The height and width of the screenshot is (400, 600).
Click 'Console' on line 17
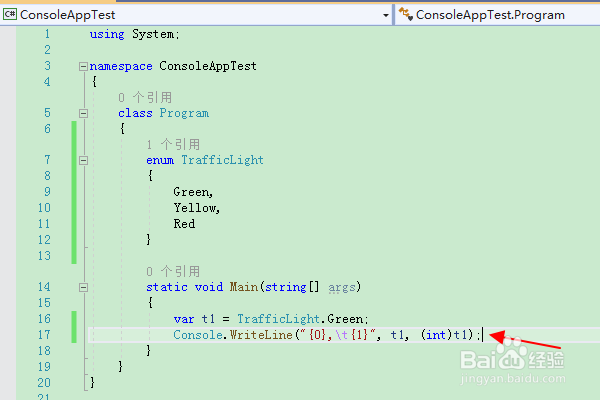(x=198, y=335)
